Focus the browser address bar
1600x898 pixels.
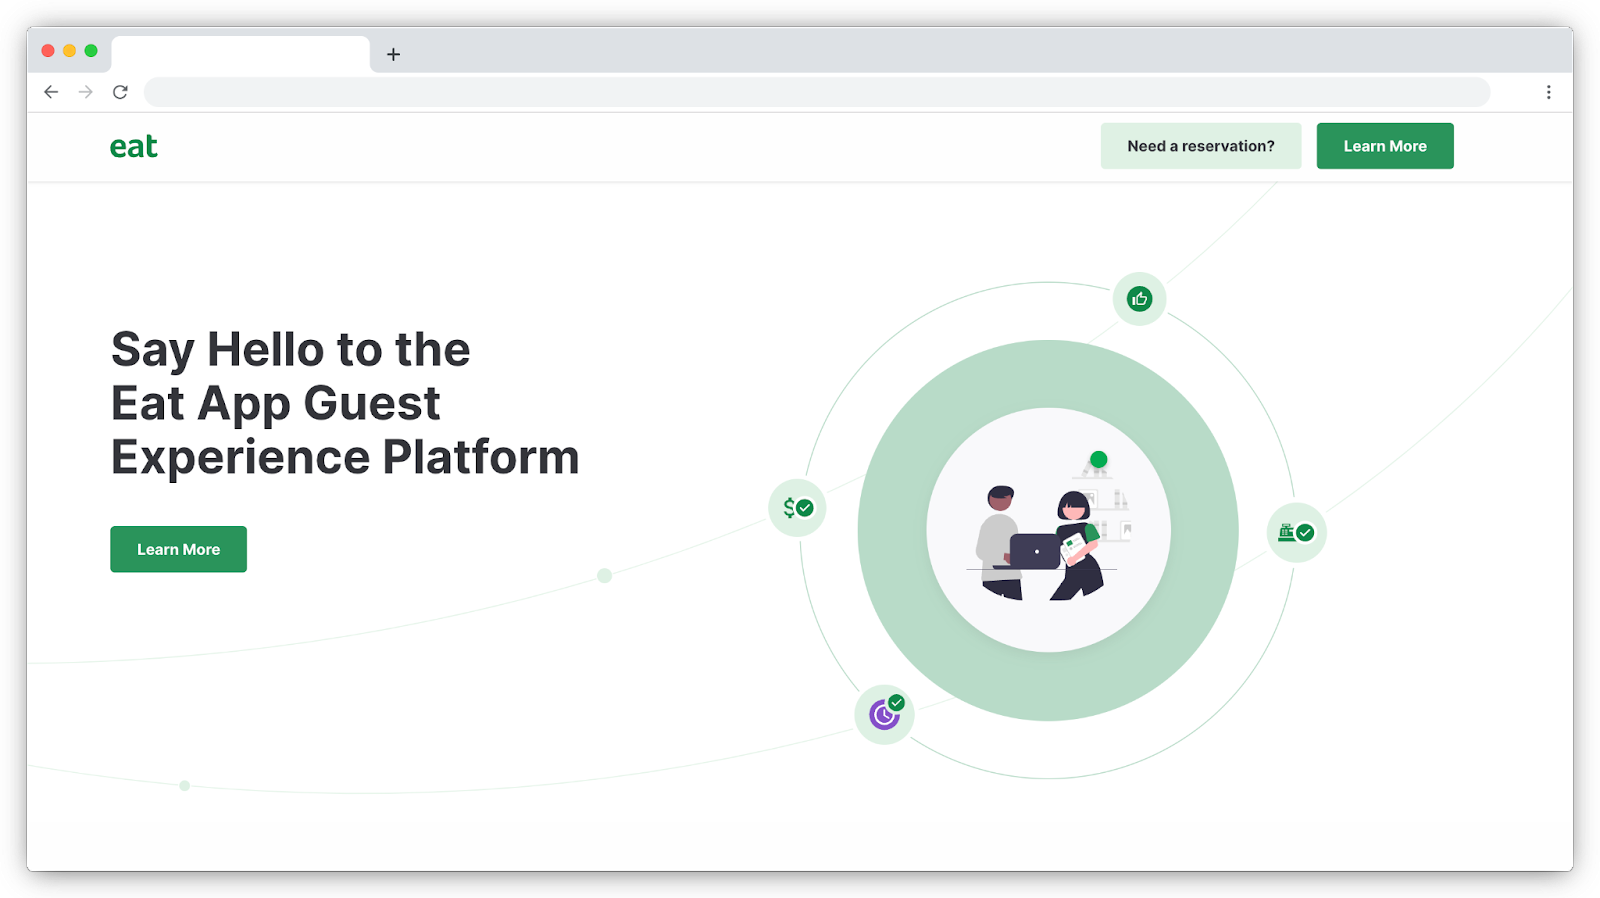[x=817, y=92]
